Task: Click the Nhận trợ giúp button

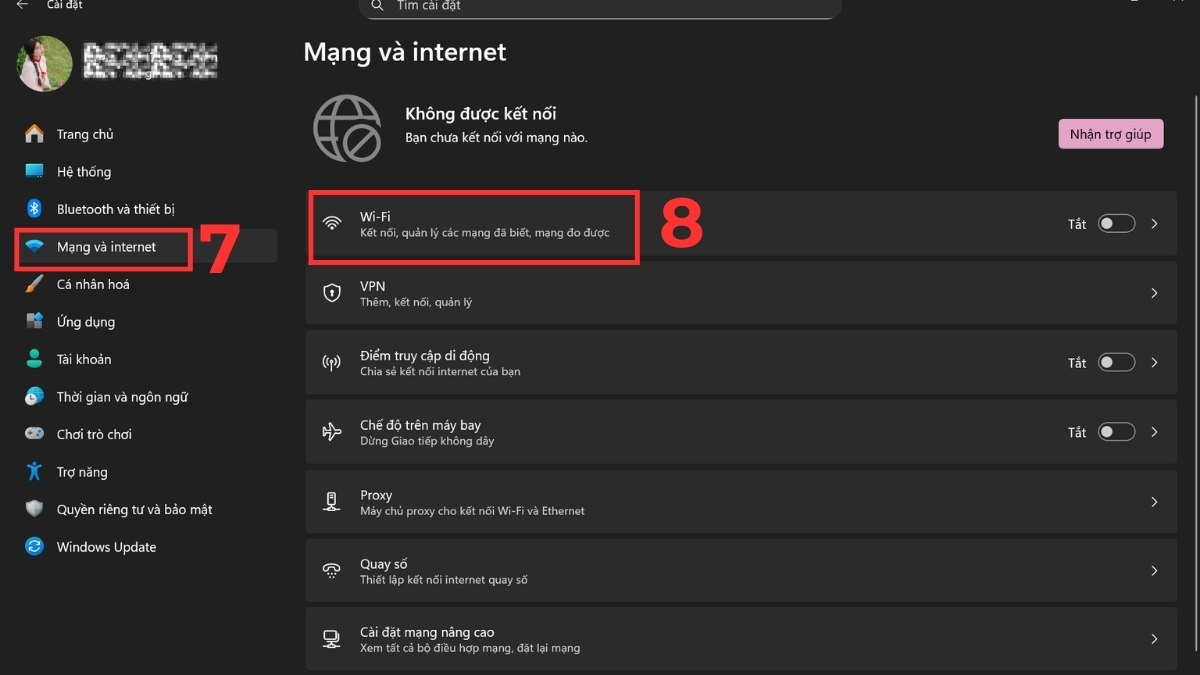Action: tap(1110, 133)
